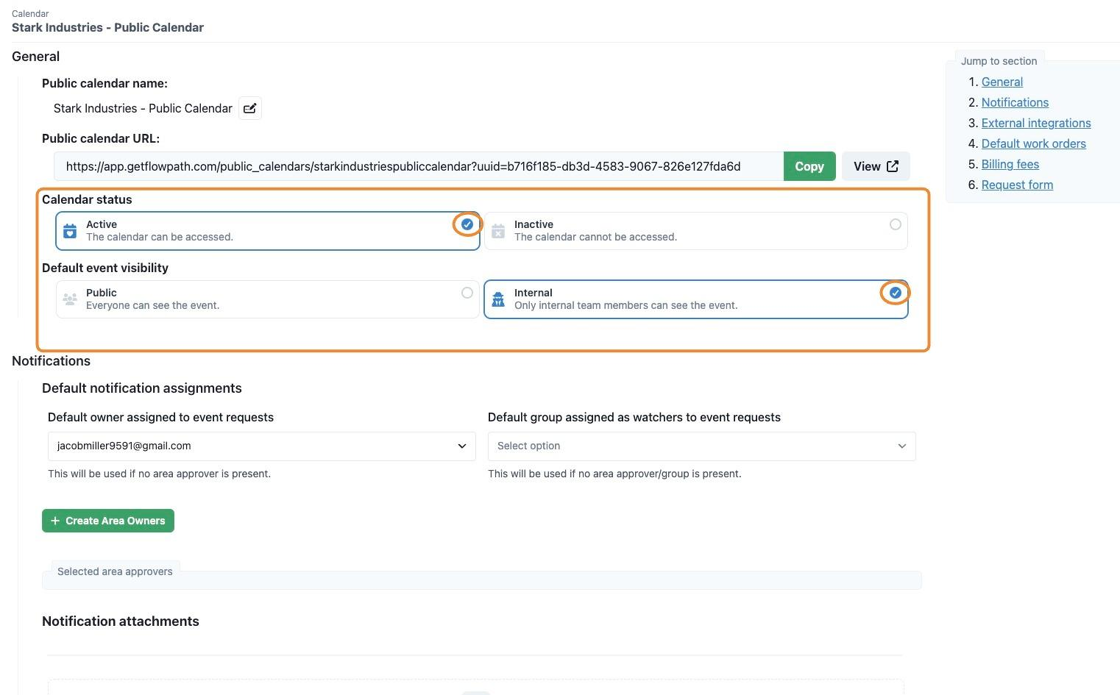Choose Public default event visibility radio
The height and width of the screenshot is (695, 1120).
tap(467, 293)
